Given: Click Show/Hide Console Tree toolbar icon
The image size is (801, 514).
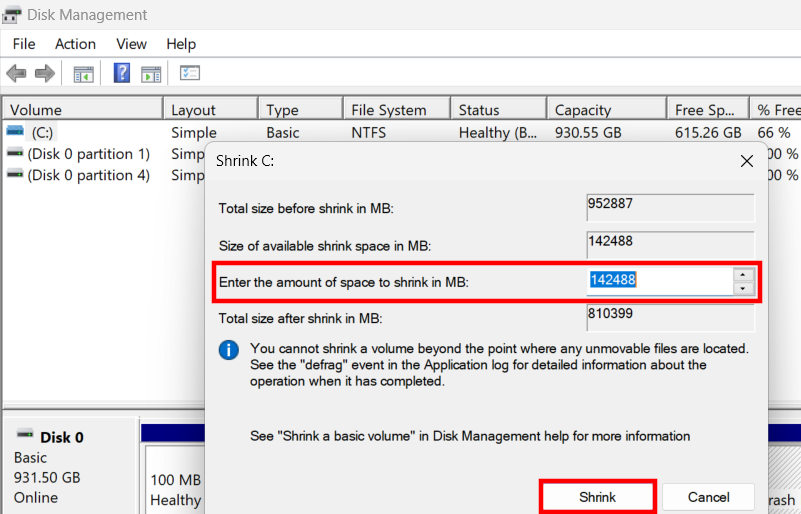Looking at the screenshot, I should (x=84, y=73).
